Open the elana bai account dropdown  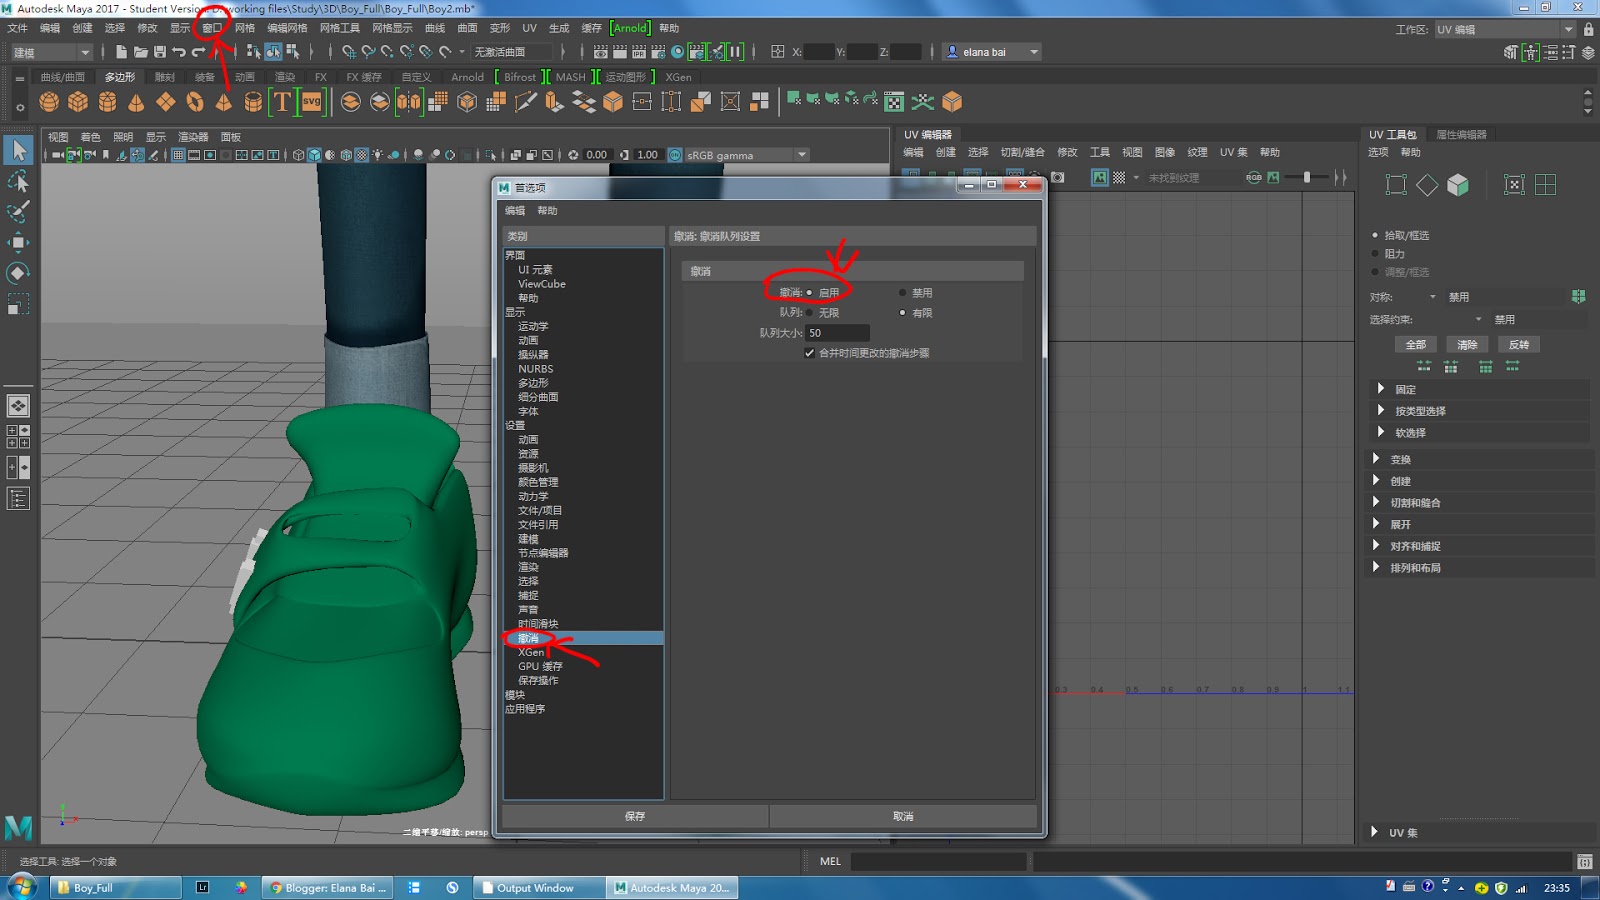tap(992, 52)
